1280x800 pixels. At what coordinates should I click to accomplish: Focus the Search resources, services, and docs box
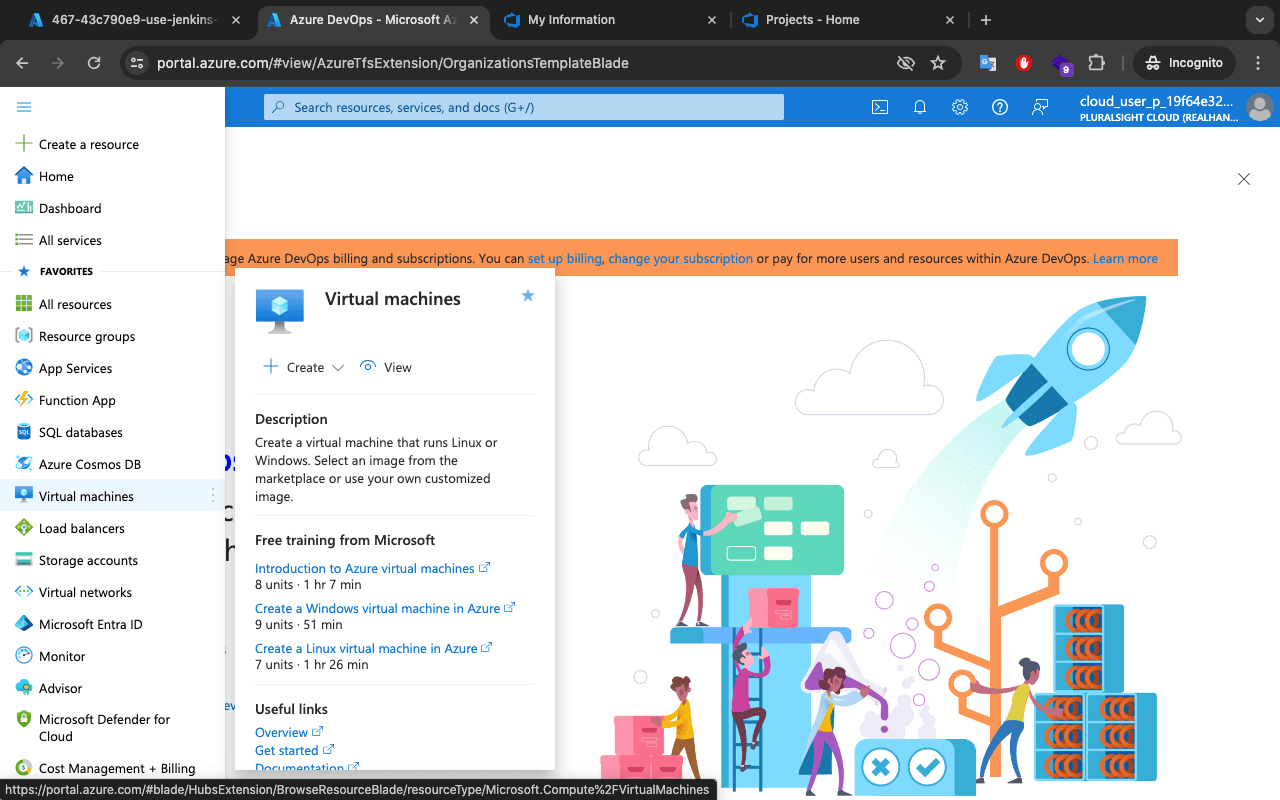[x=524, y=107]
